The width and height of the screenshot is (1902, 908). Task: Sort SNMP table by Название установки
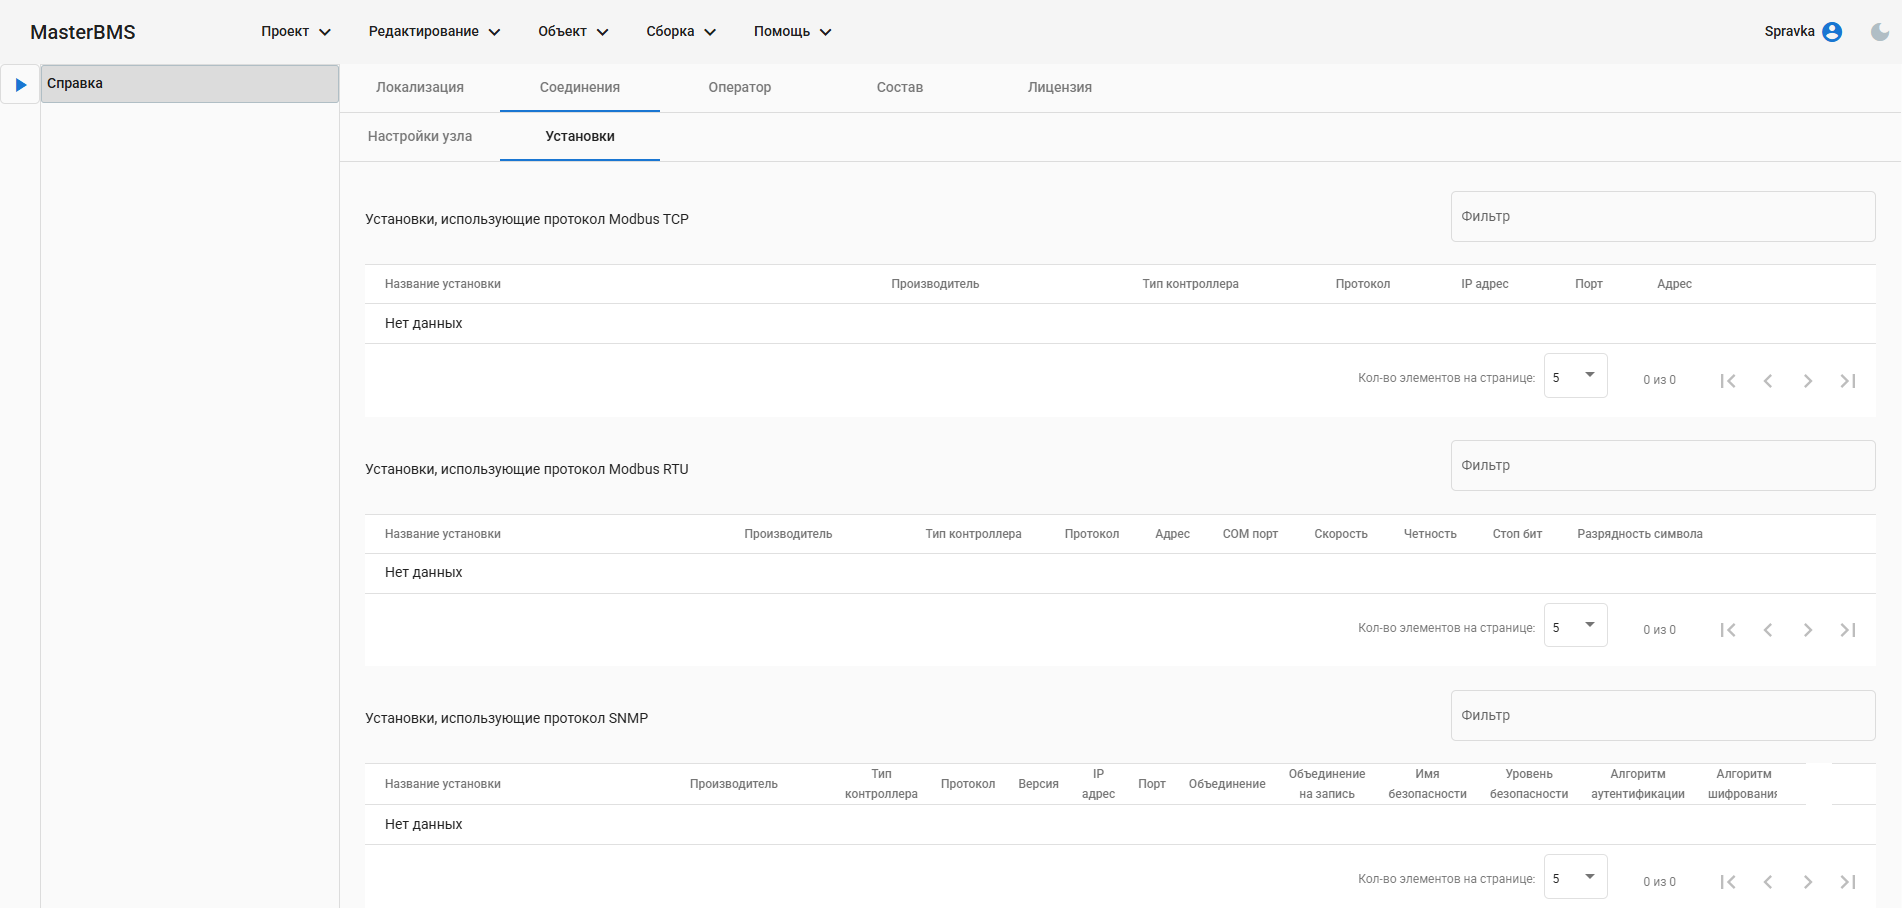[x=442, y=785]
